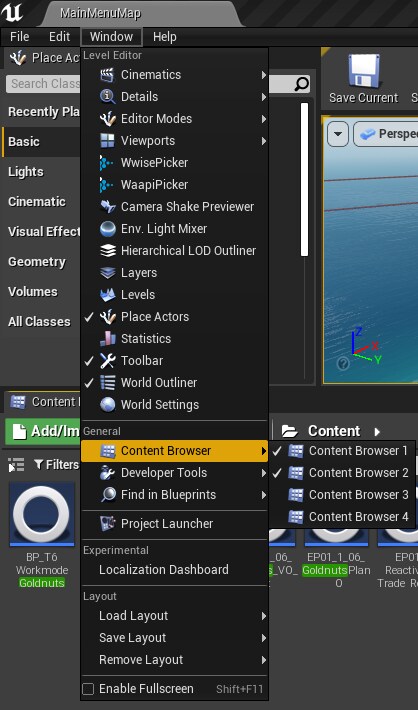This screenshot has height=710, width=418.
Task: Open the viewport options dropdown arrow
Action: (338, 134)
